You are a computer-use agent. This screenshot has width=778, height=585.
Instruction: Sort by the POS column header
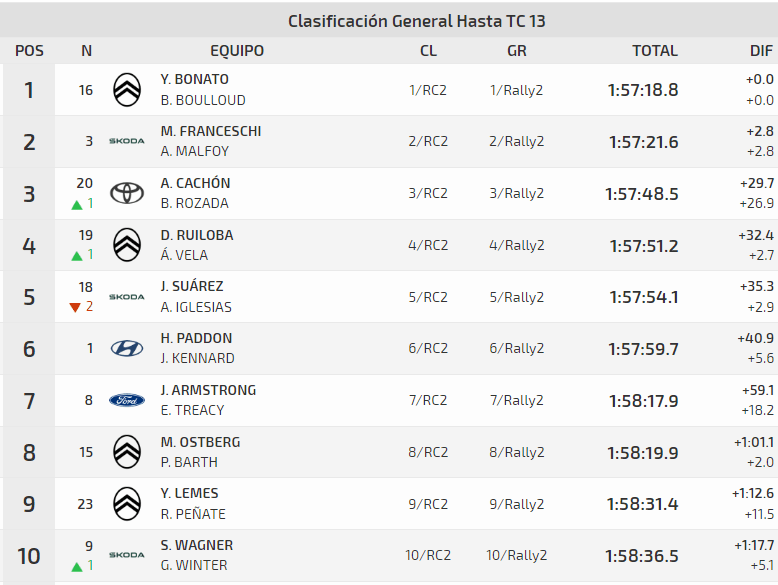tap(29, 51)
